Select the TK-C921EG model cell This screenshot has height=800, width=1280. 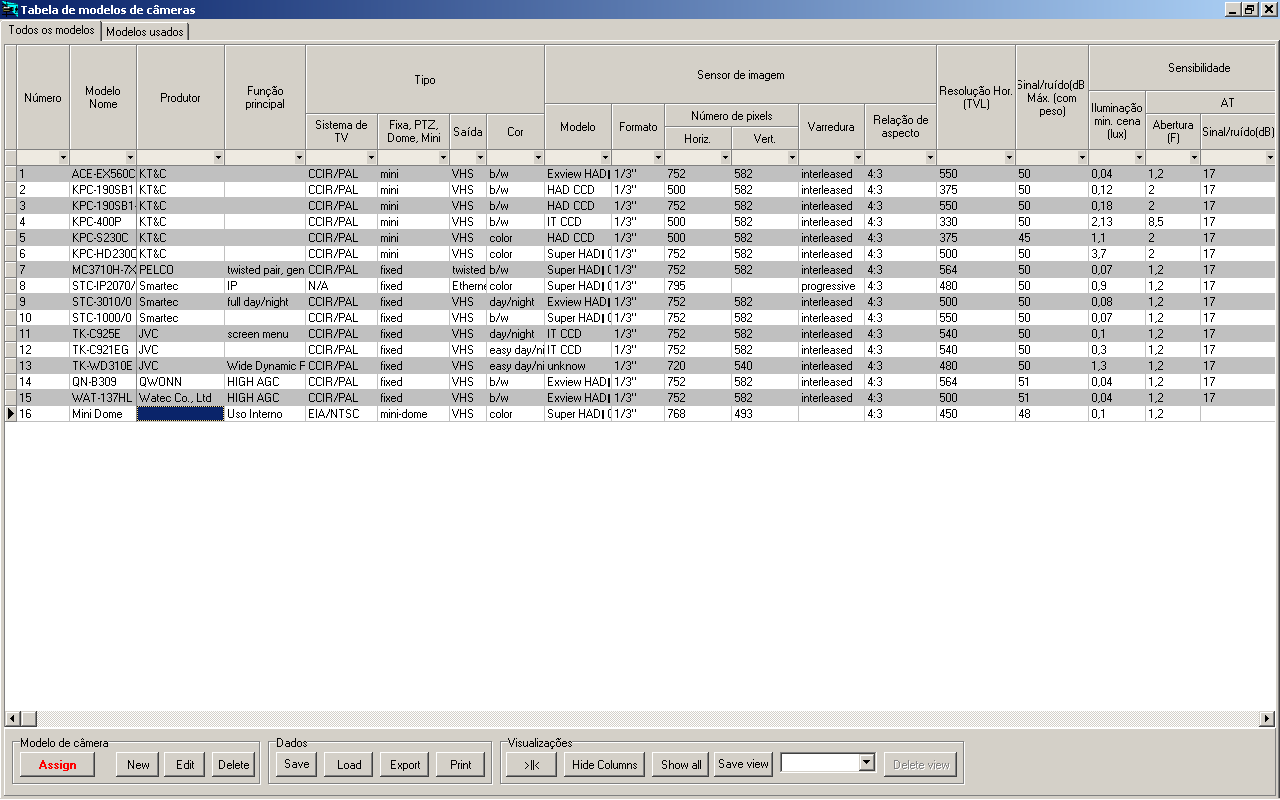[x=103, y=350]
